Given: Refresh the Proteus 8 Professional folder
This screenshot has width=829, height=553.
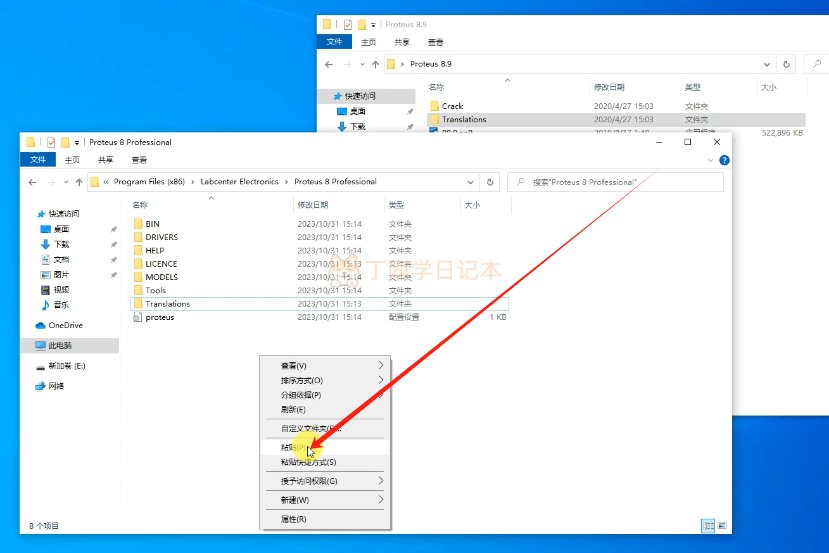Looking at the screenshot, I should tap(490, 182).
